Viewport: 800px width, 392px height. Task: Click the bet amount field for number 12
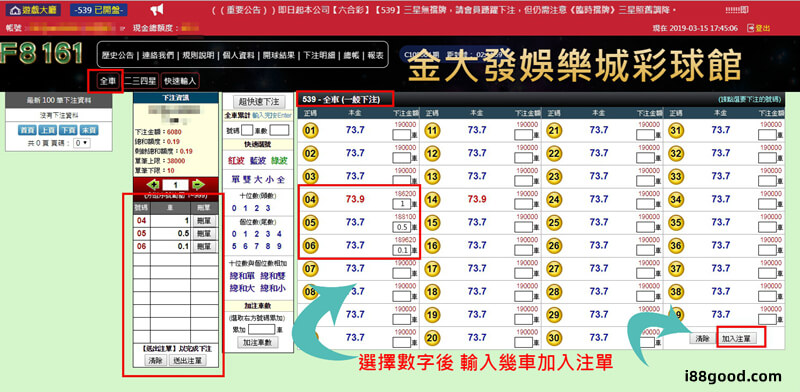coord(523,158)
